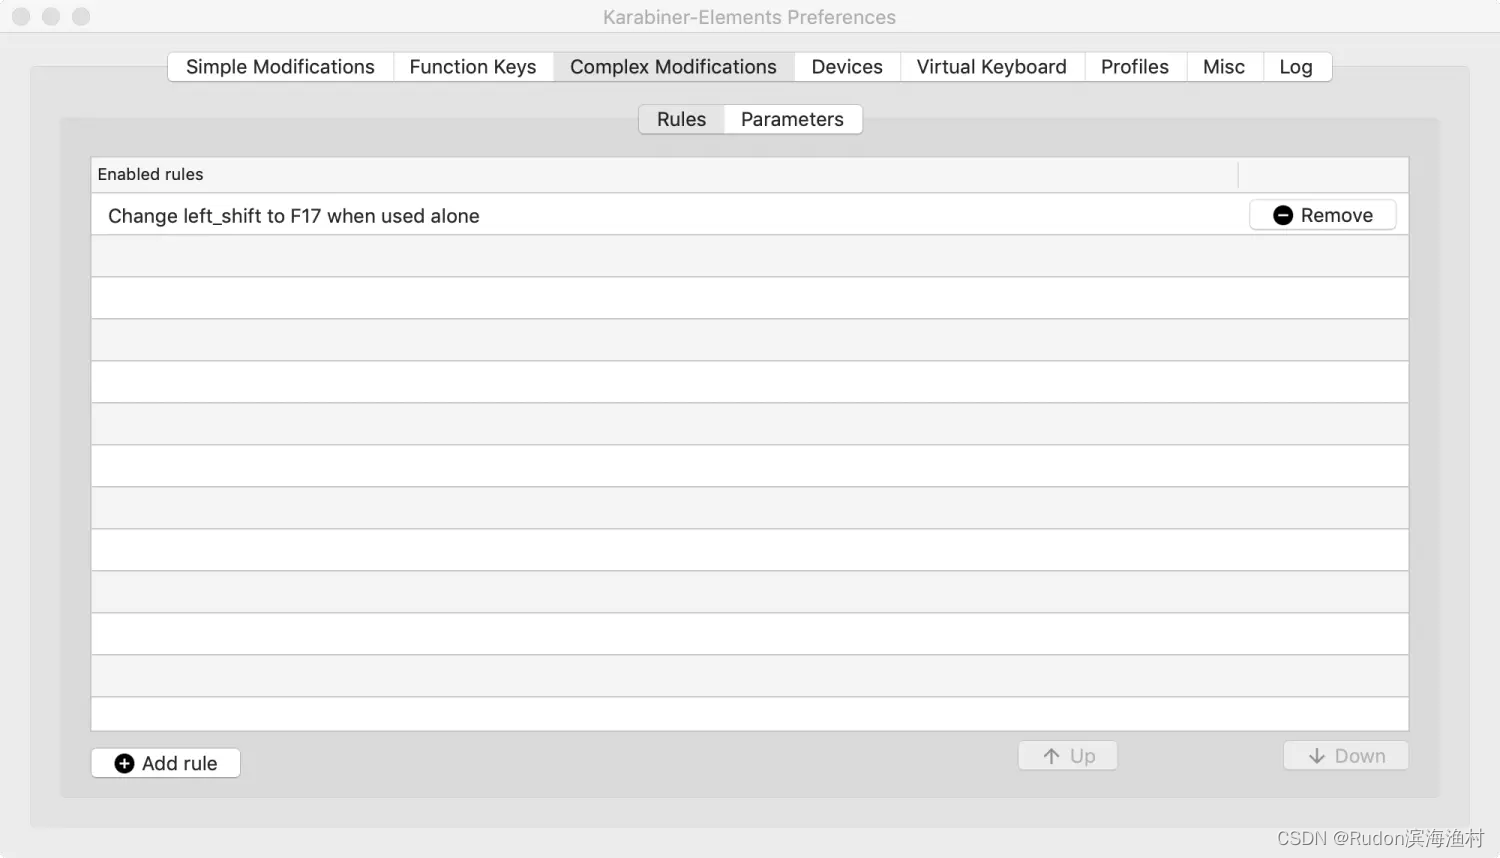Move the rule Up
This screenshot has height=858, width=1500.
point(1068,756)
